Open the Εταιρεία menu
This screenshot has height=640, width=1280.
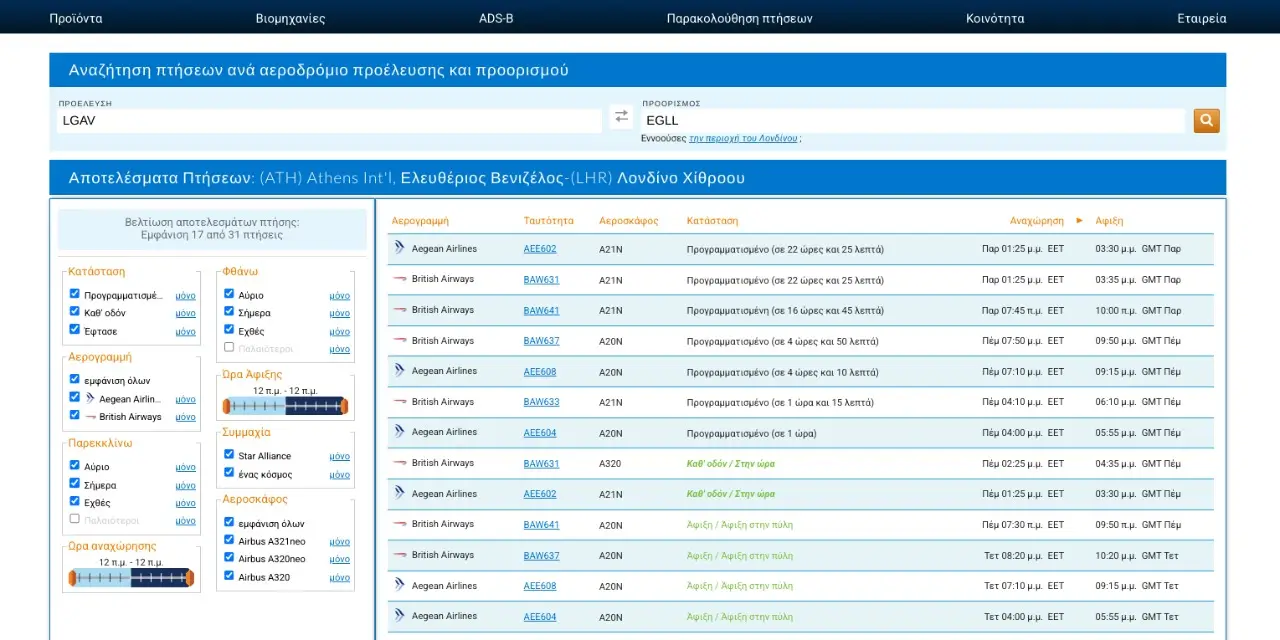tap(1202, 18)
